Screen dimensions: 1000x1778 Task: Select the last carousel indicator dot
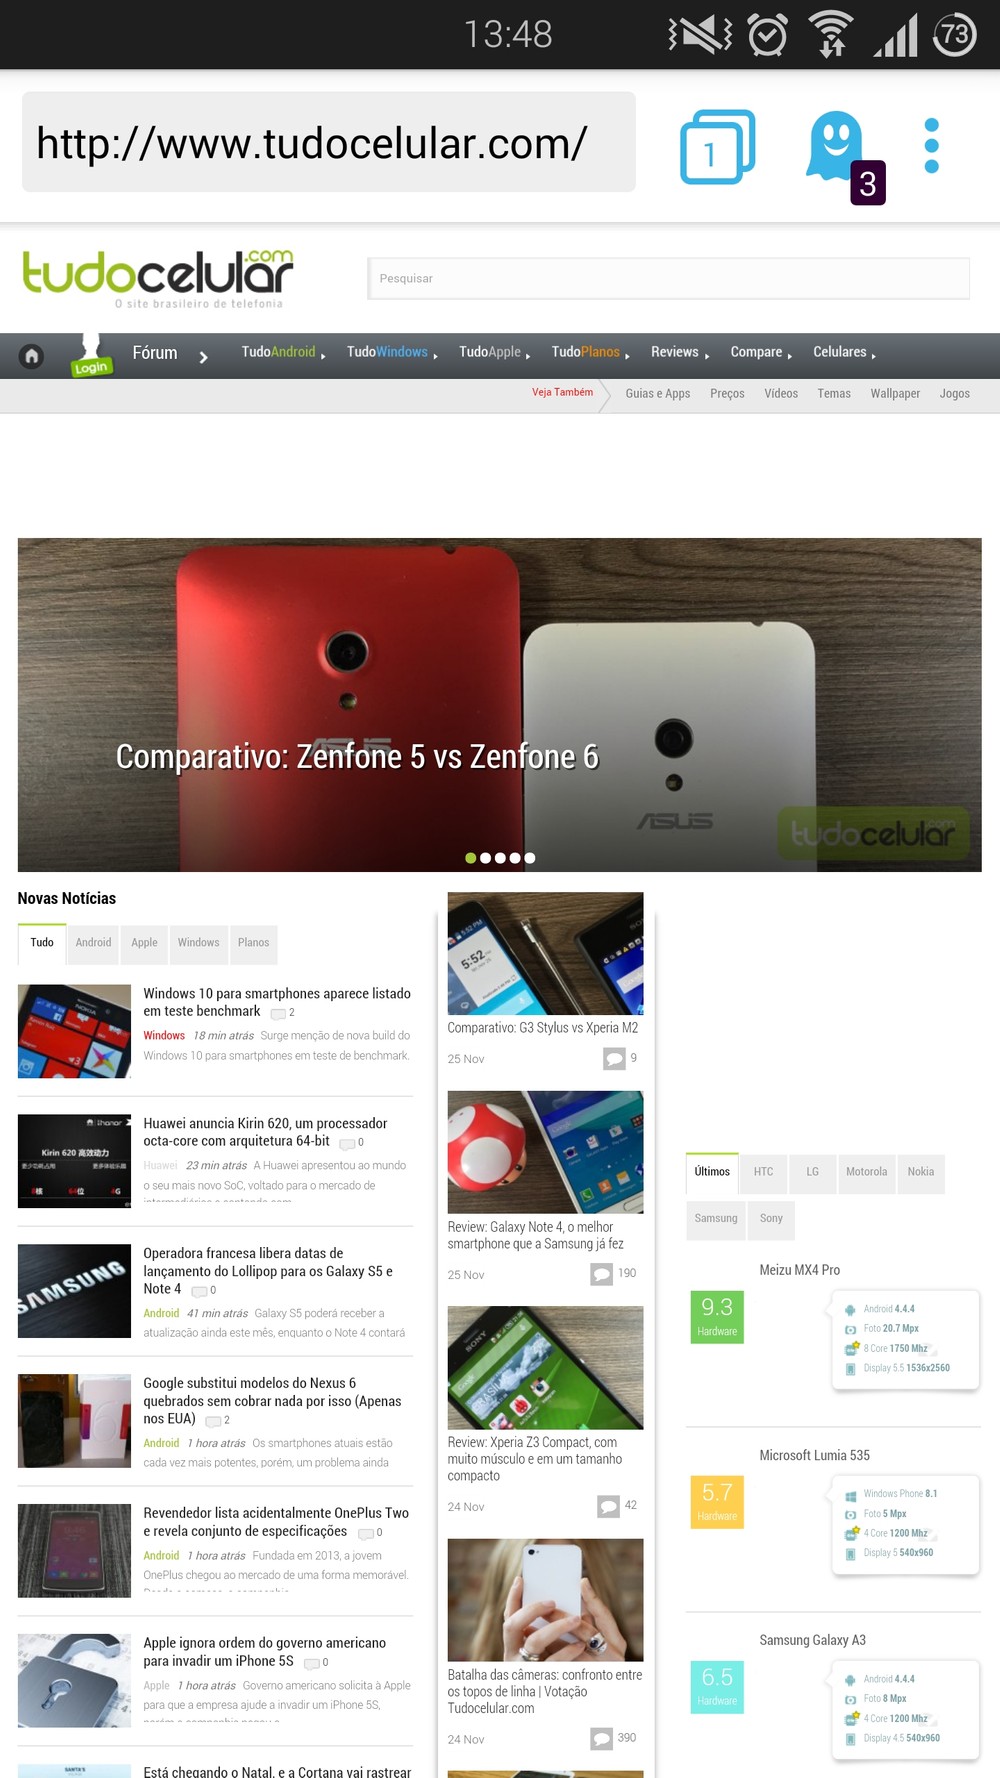530,858
